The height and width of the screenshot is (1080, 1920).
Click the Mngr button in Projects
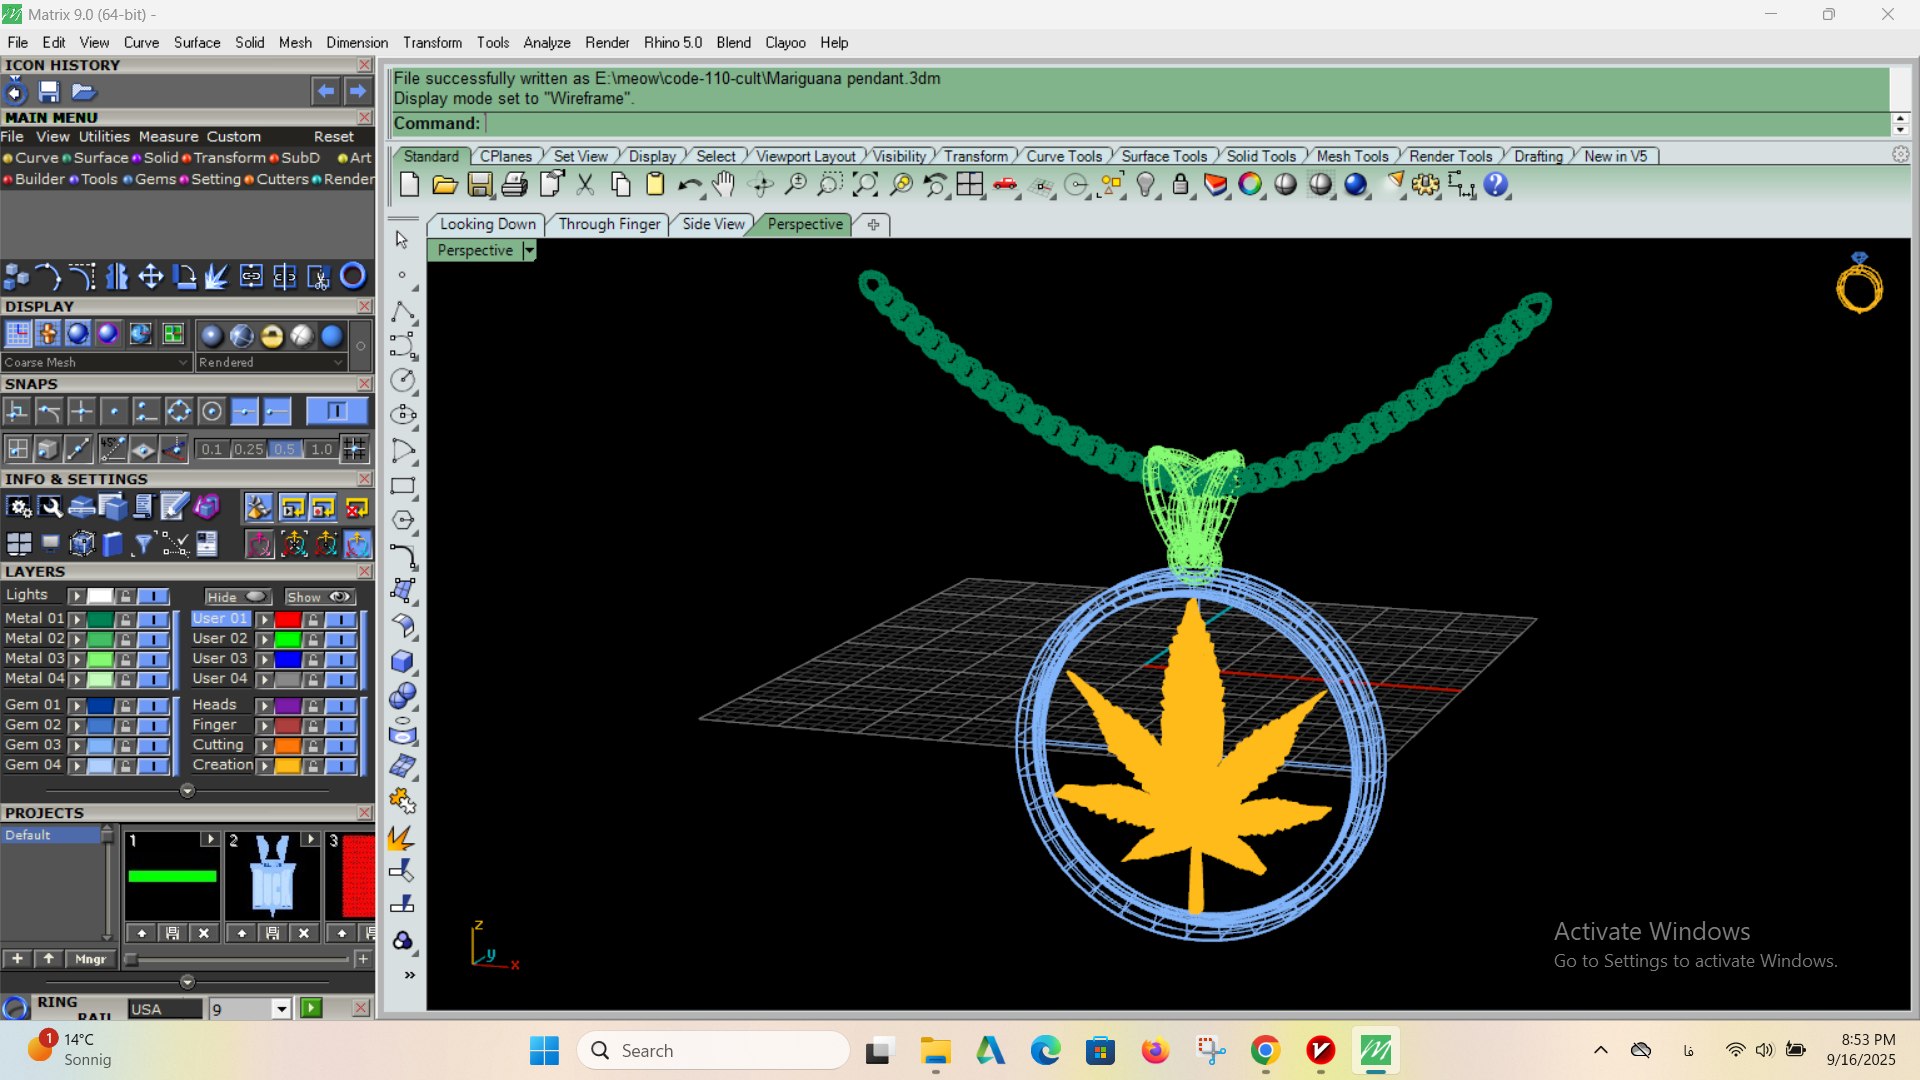90,959
